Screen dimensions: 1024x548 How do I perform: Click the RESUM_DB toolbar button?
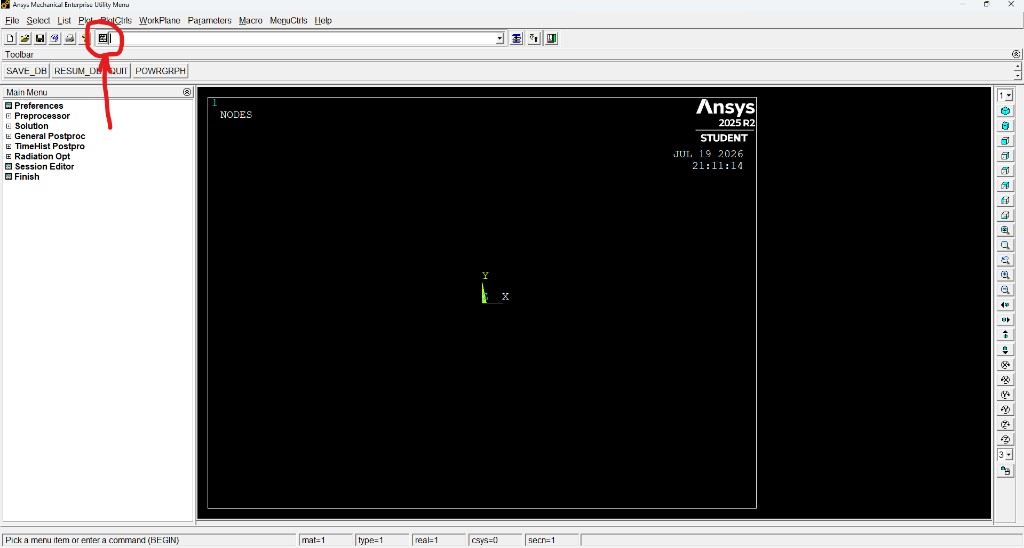[x=77, y=71]
